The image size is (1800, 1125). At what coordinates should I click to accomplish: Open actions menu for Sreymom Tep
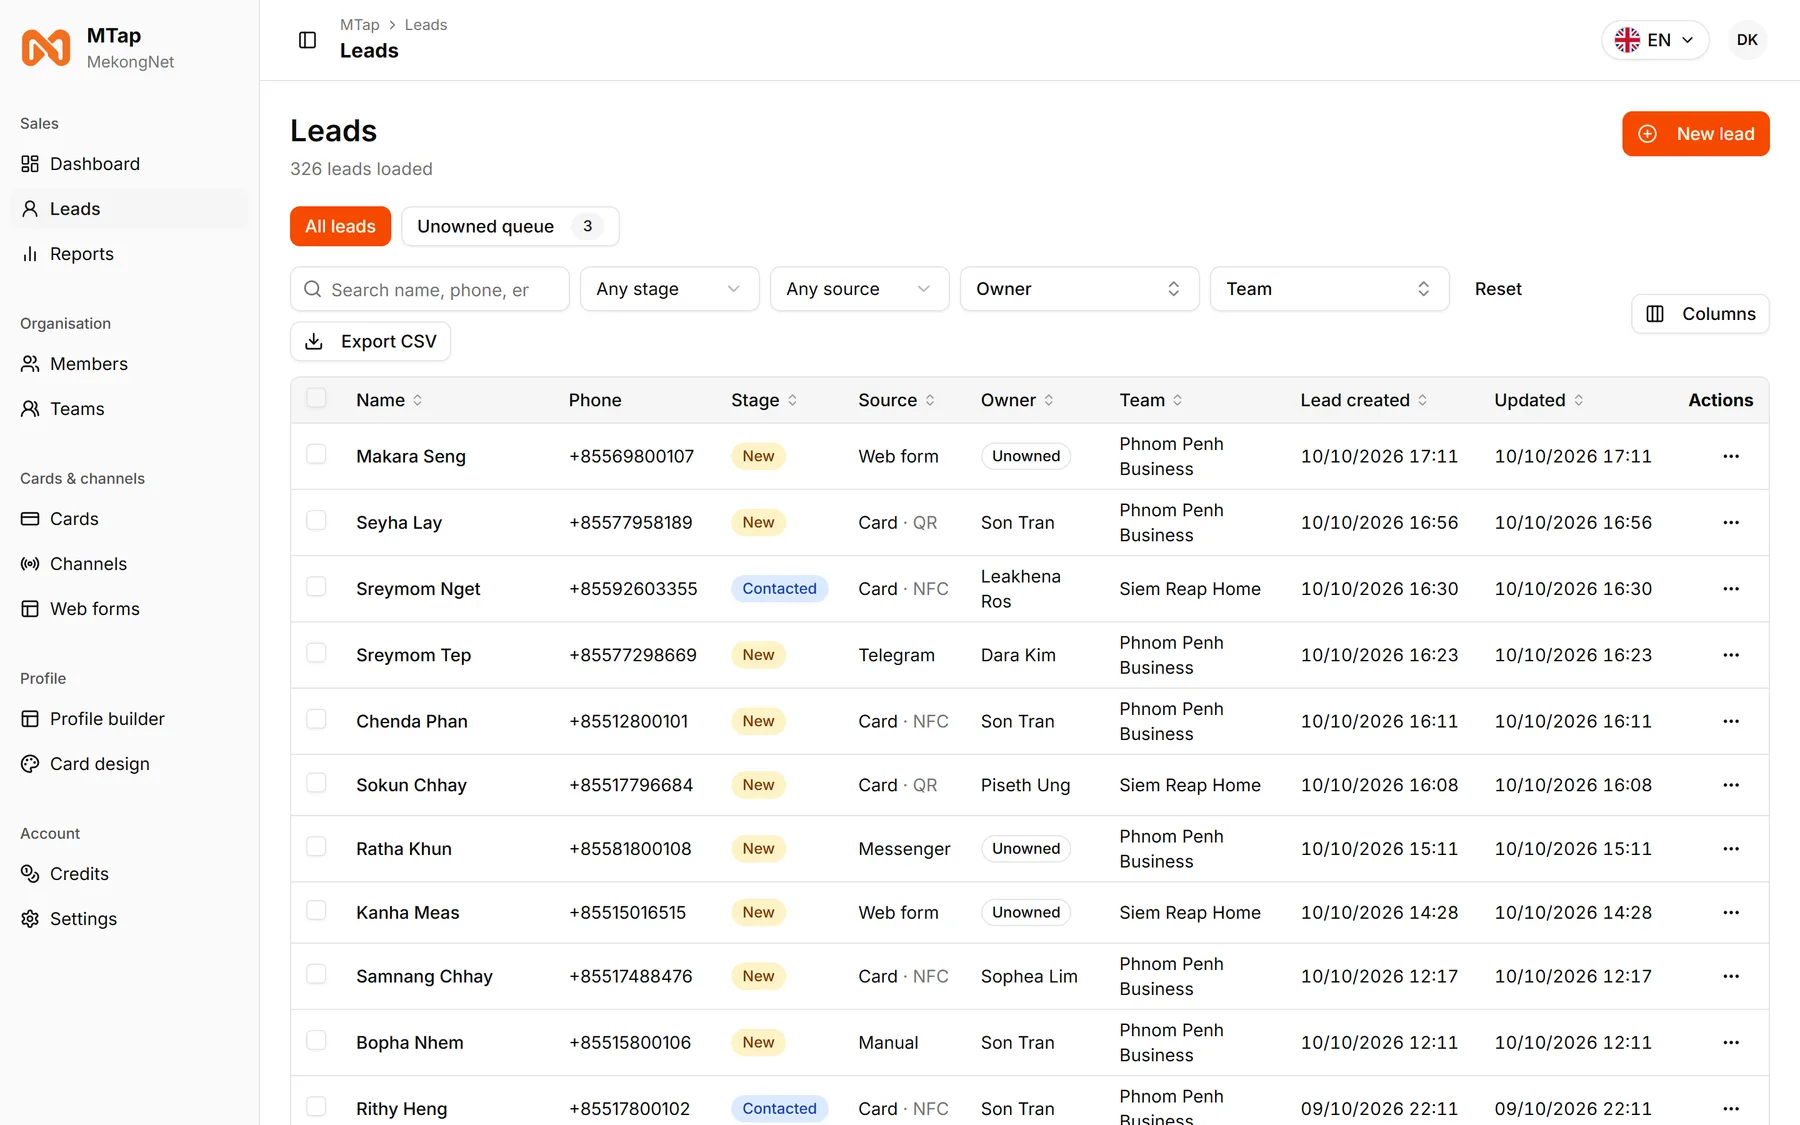click(1731, 655)
